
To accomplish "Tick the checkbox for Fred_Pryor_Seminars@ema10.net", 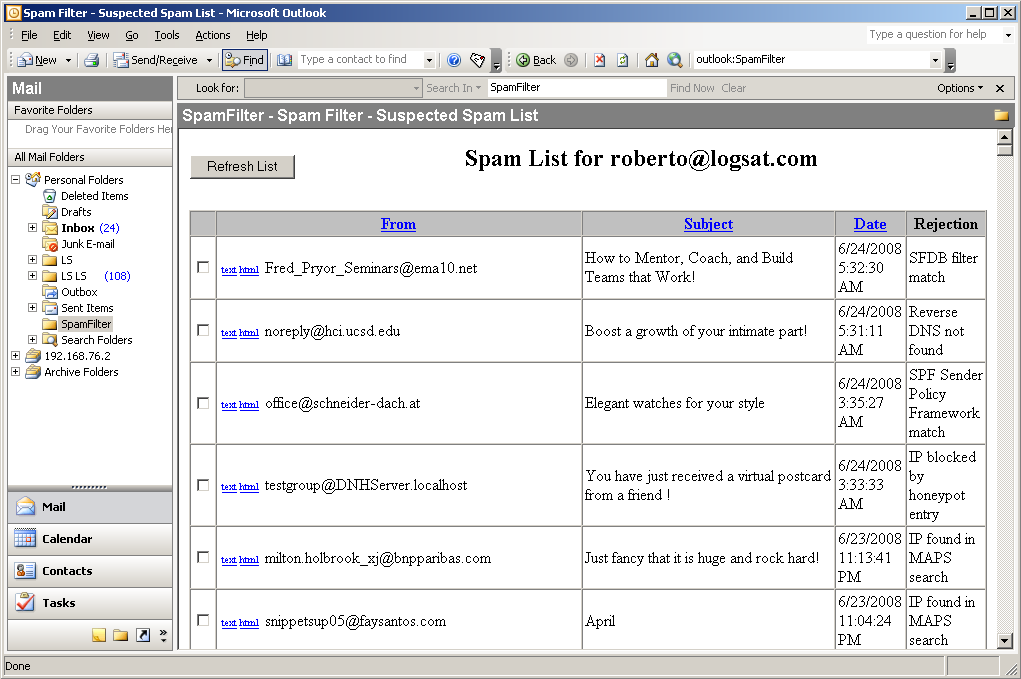I will coord(203,268).
